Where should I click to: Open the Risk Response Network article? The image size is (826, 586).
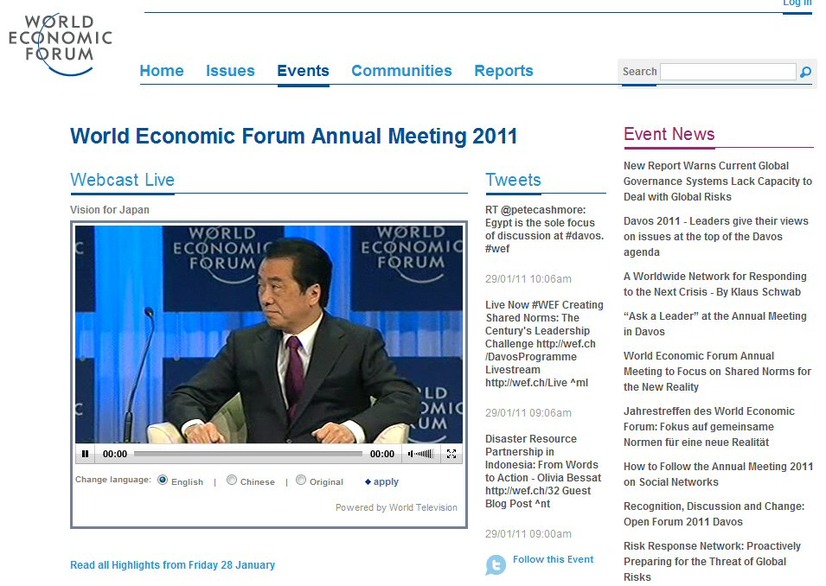click(x=712, y=561)
